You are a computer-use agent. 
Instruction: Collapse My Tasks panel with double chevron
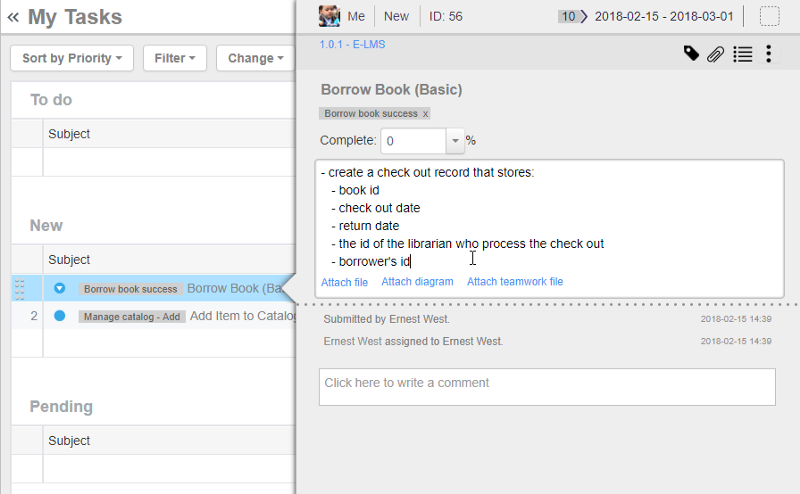point(13,17)
